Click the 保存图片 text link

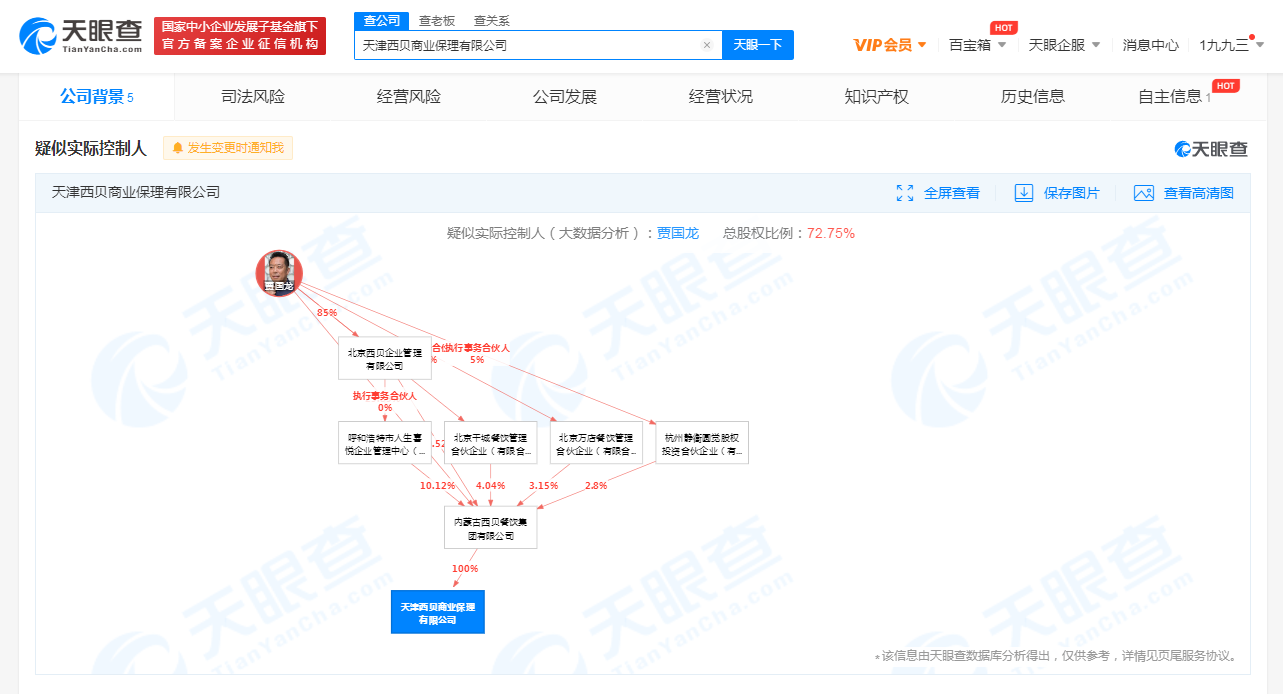click(1072, 193)
